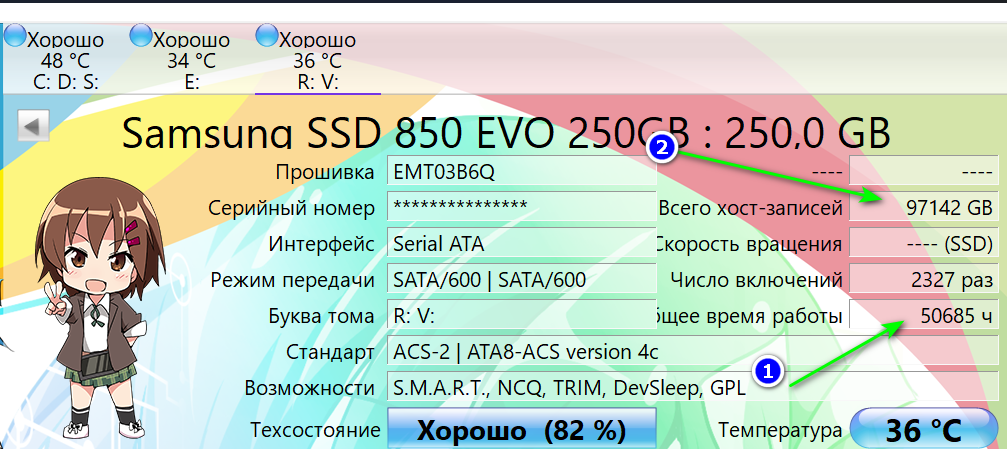The image size is (1007, 449).
Task: Click the SATA/600 | SATA/600 transfer mode field
Action: (x=521, y=280)
